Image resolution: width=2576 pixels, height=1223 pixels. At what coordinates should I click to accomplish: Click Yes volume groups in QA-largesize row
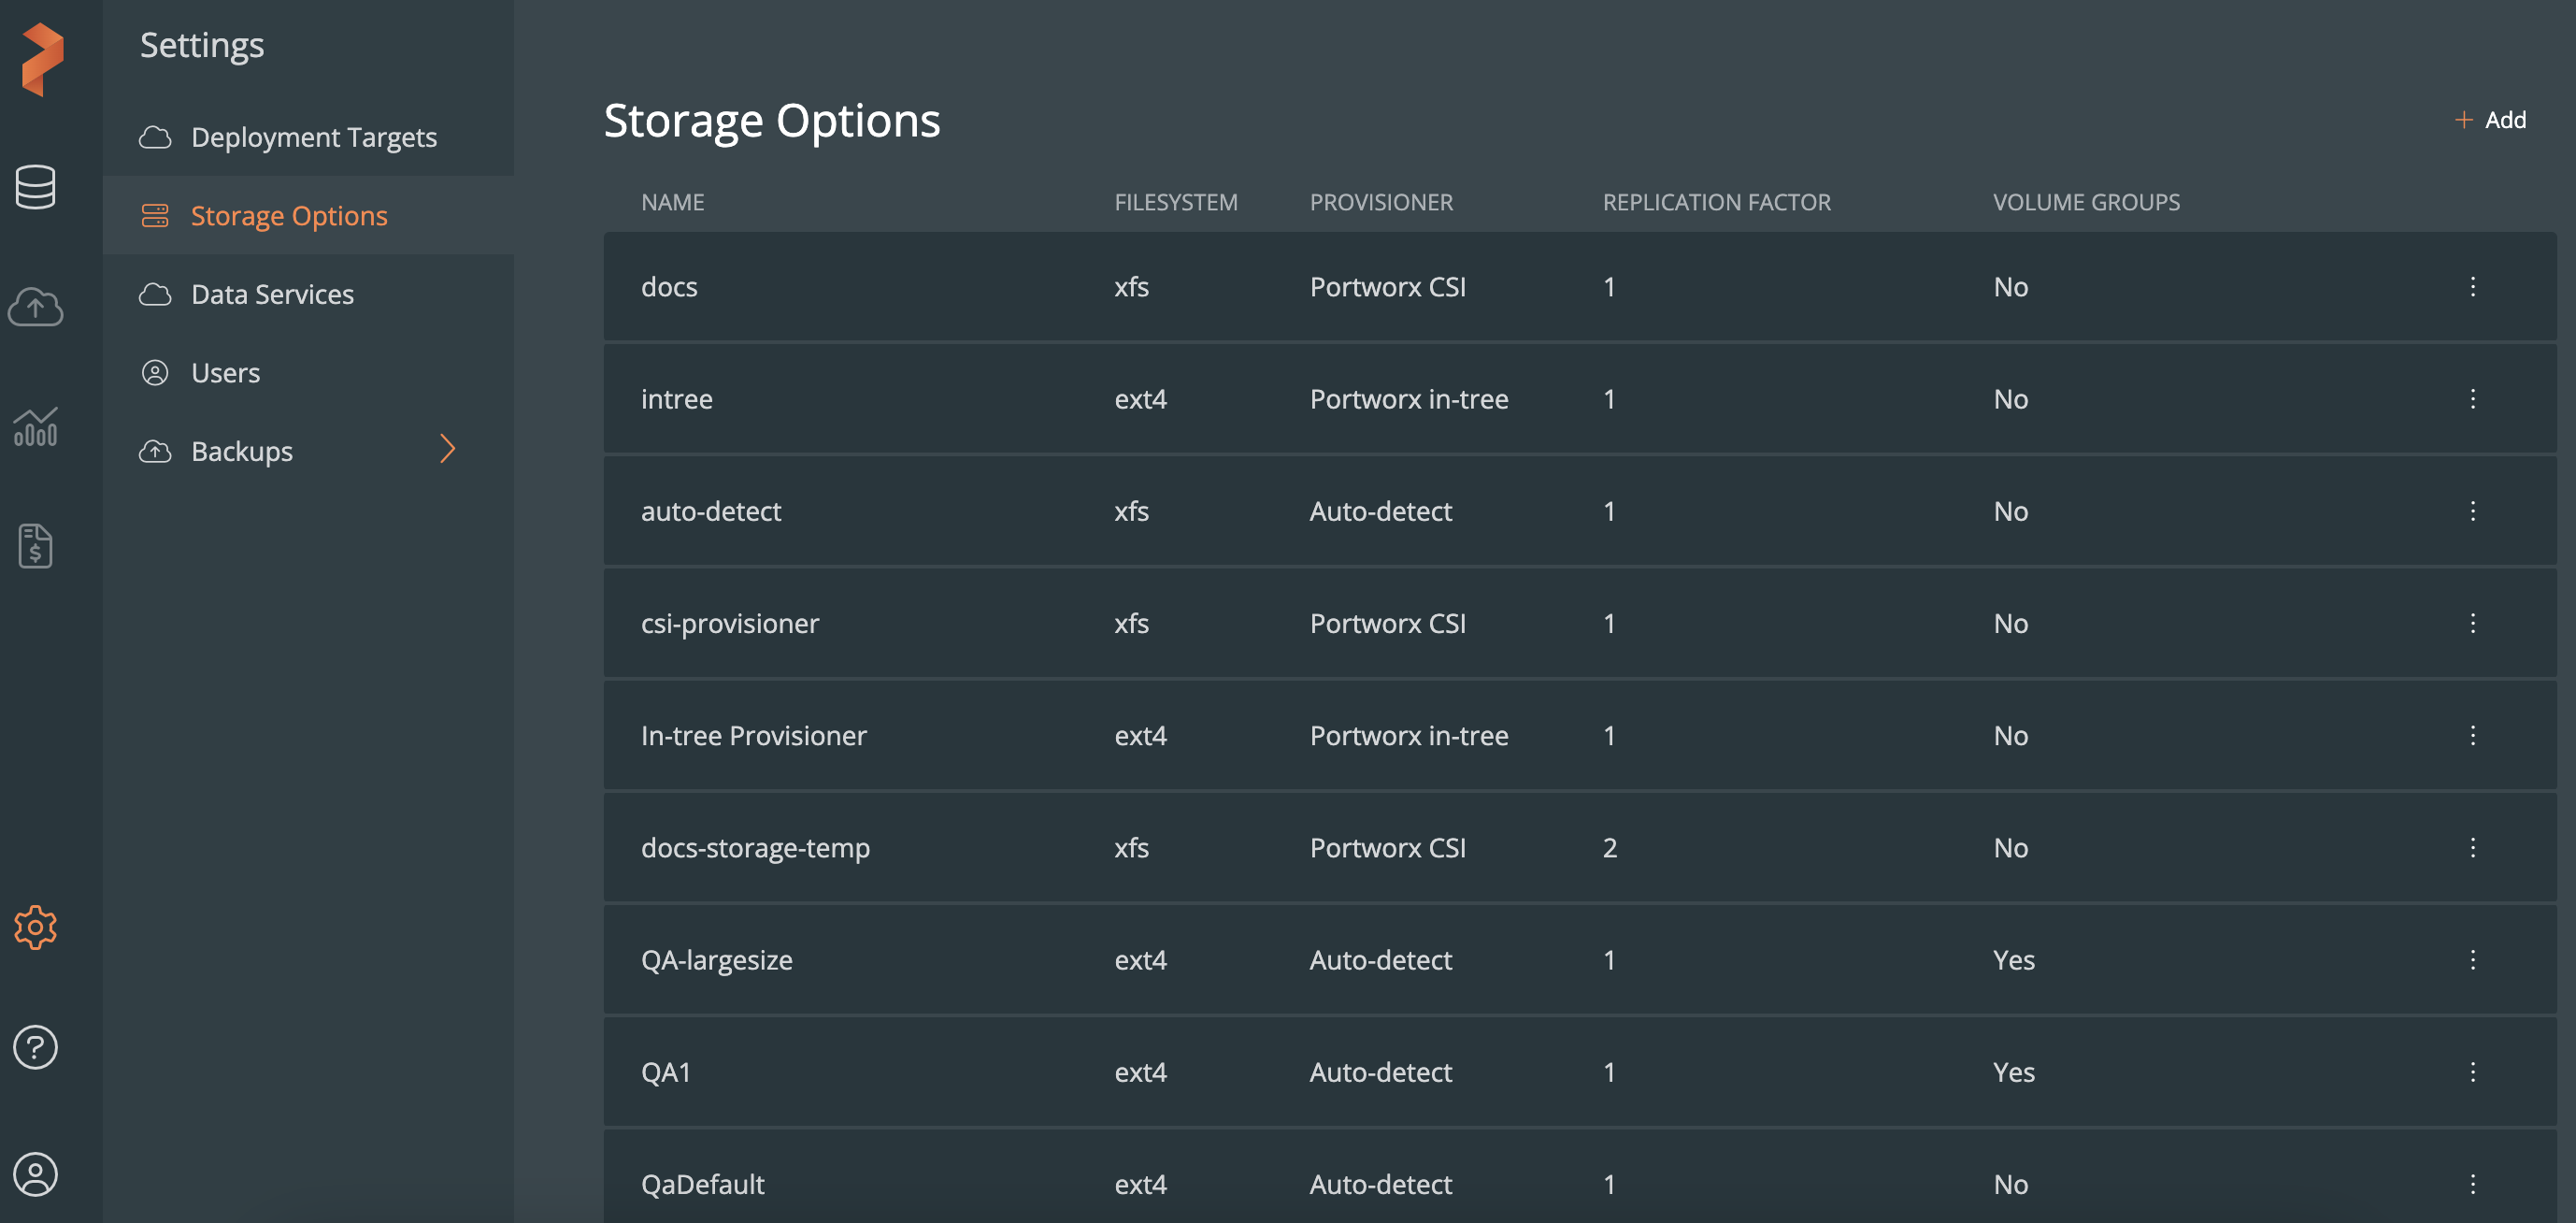[x=2014, y=960]
